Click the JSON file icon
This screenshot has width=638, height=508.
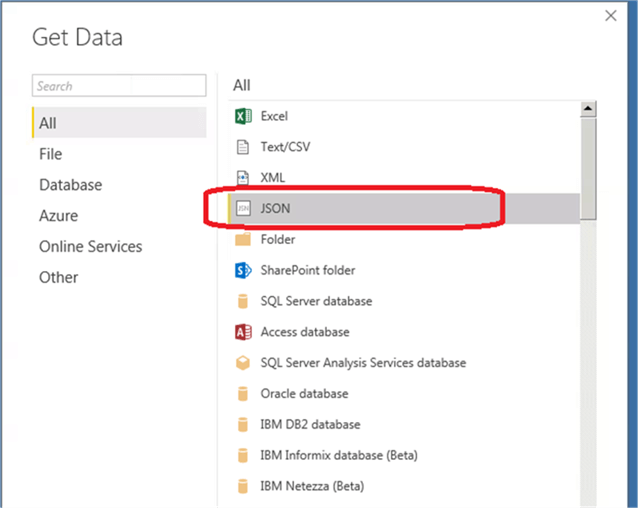pos(243,209)
